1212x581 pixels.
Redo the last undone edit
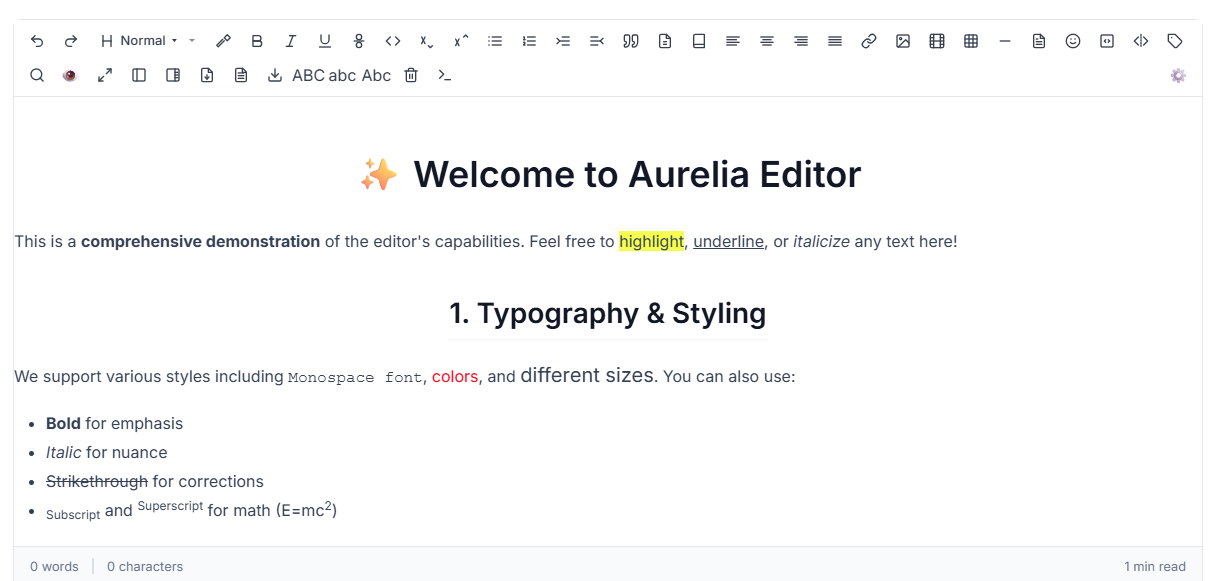click(x=71, y=41)
